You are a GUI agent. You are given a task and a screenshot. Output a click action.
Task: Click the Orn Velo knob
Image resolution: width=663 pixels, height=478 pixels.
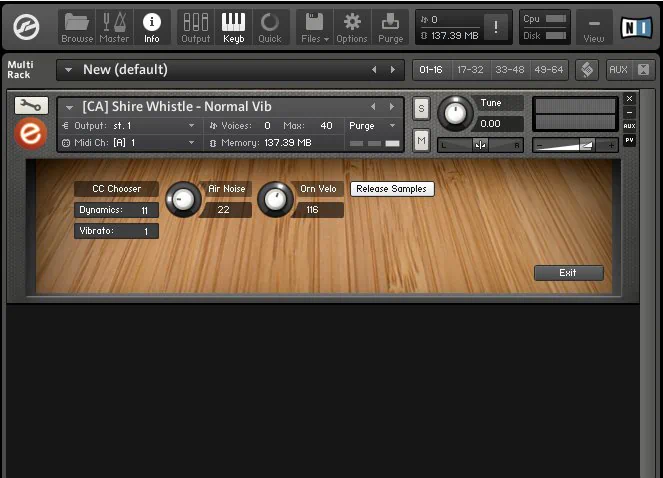(x=275, y=199)
